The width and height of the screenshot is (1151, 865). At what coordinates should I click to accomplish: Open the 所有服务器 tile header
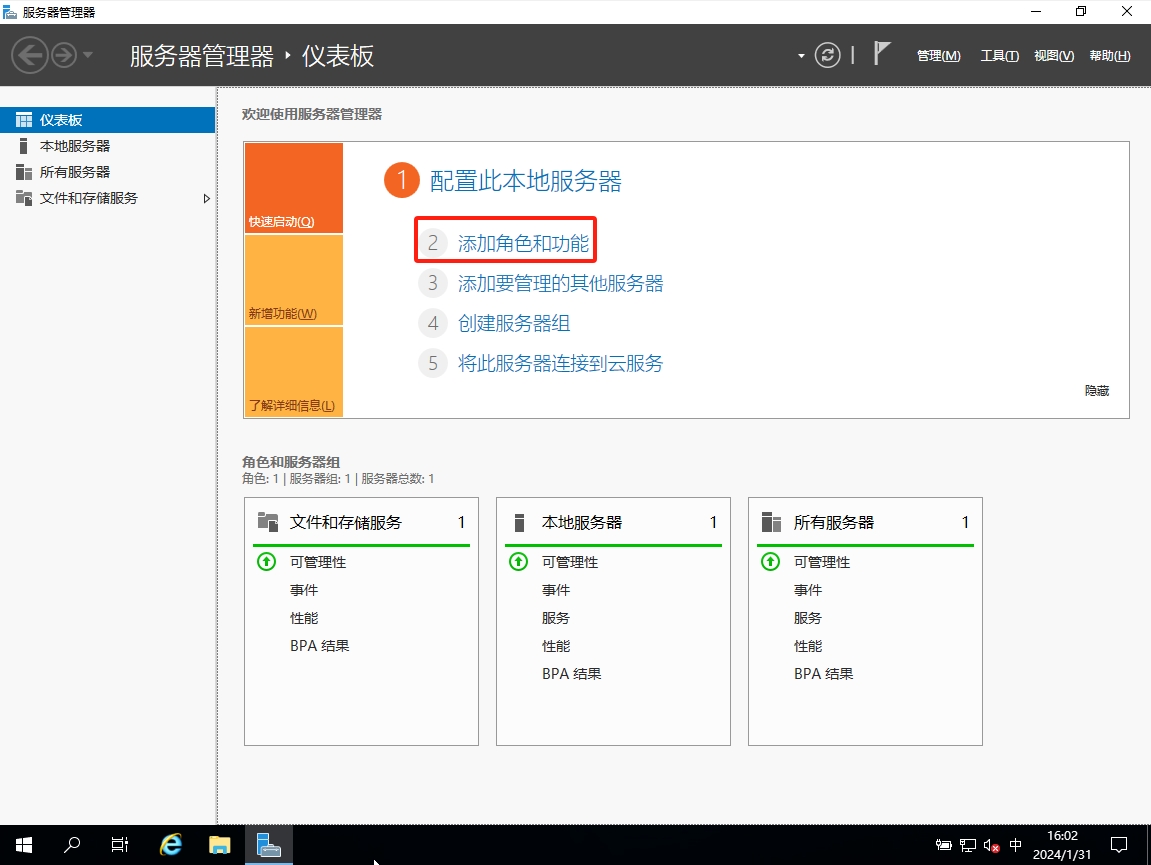pos(834,522)
